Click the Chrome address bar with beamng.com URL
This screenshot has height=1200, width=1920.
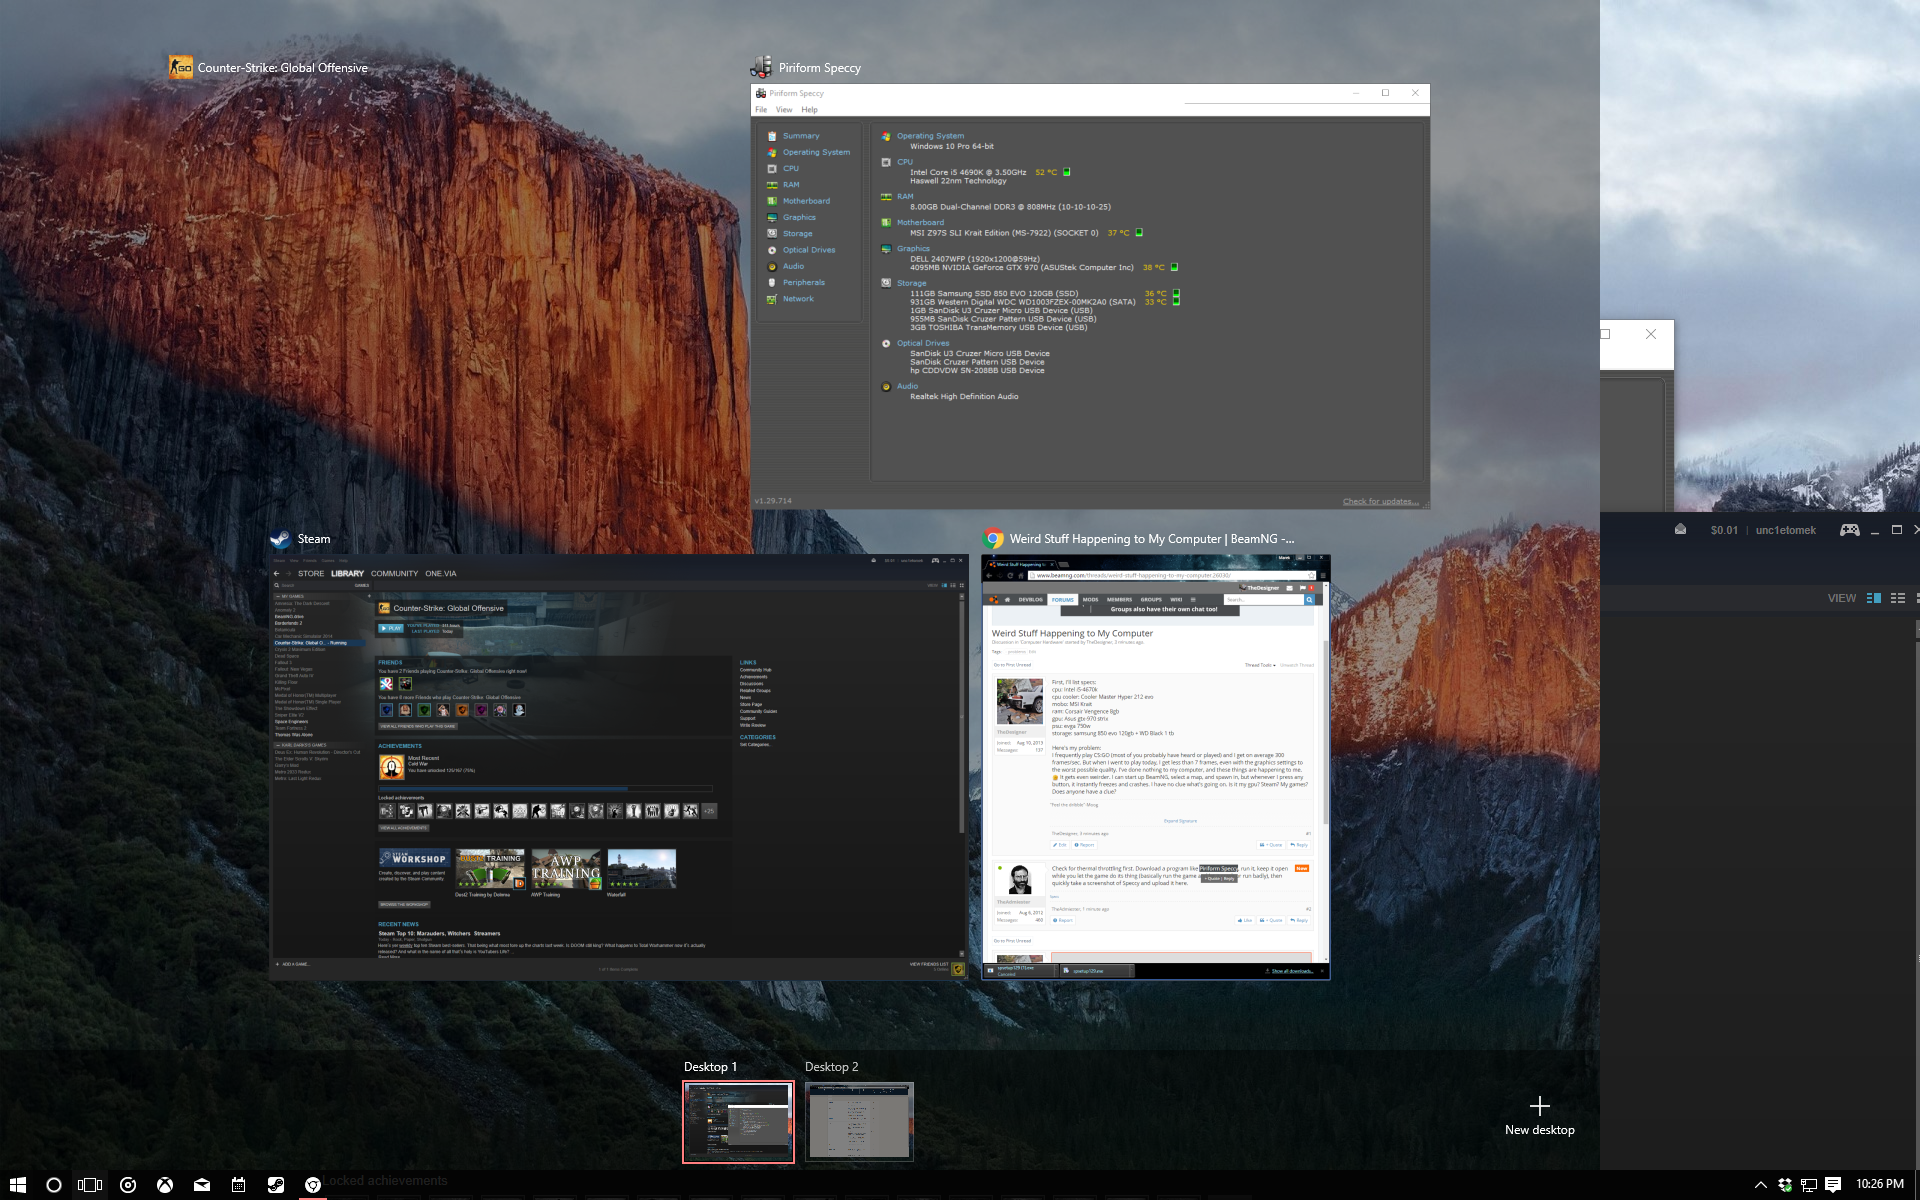[1170, 576]
